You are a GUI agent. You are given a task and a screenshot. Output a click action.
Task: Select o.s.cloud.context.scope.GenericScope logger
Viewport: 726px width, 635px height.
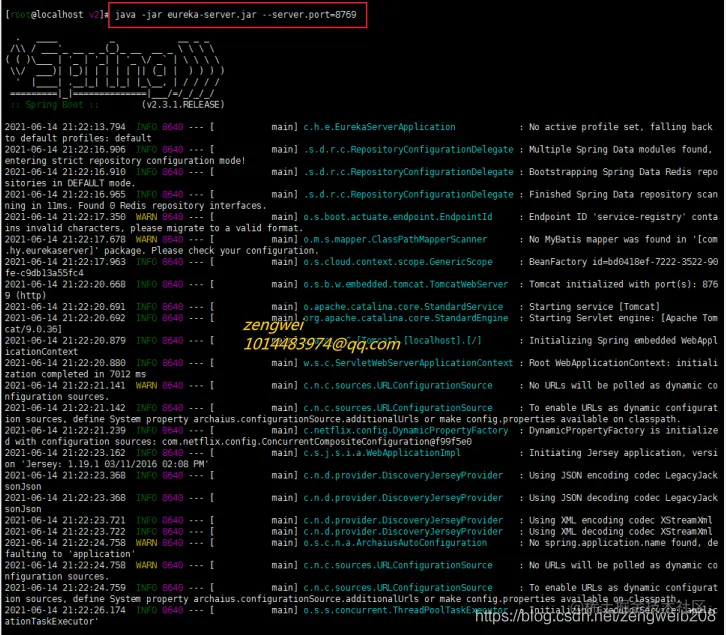[x=398, y=262]
